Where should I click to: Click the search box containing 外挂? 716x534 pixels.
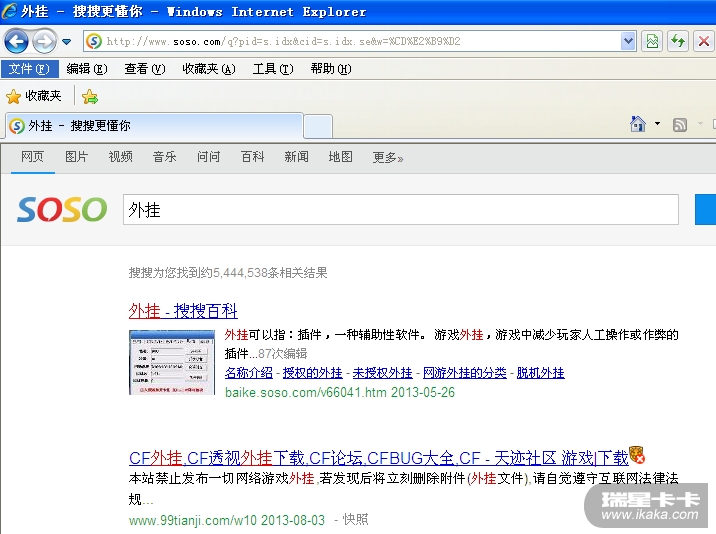(400, 210)
